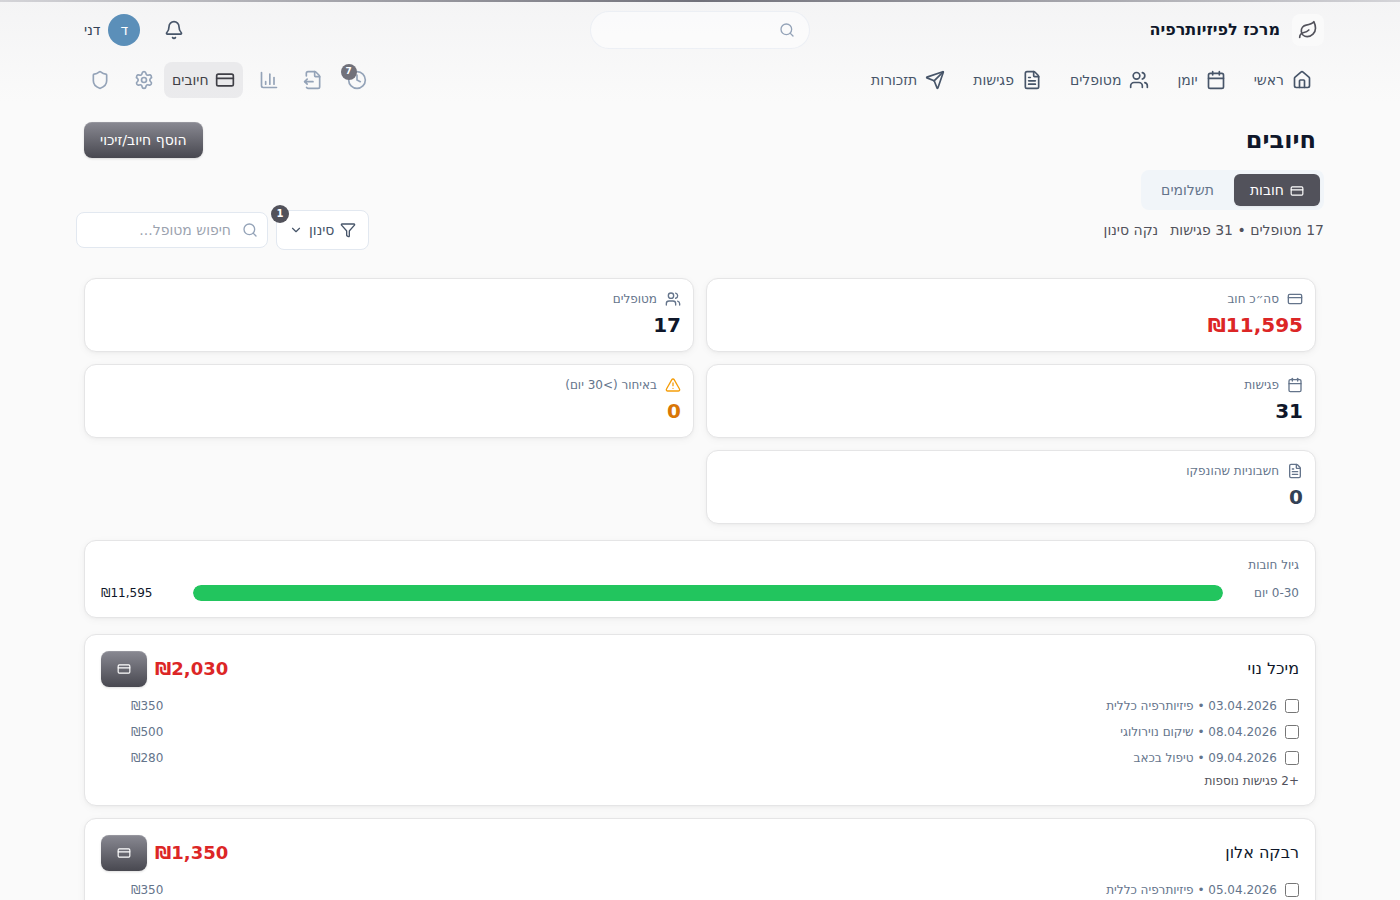Click the clock icon with badge 7
This screenshot has width=1400, height=900.
(356, 80)
